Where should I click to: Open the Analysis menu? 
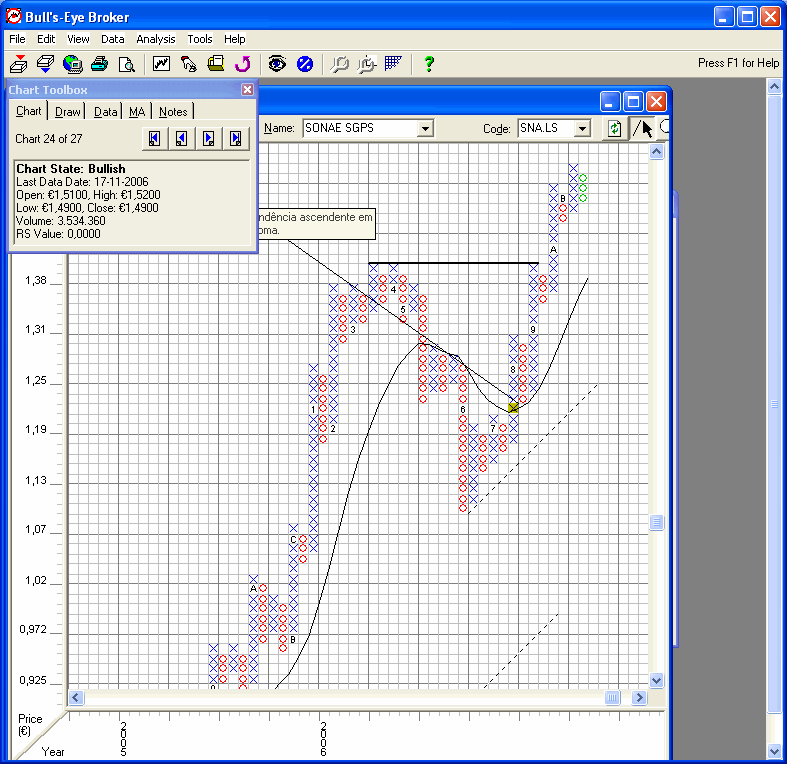pos(156,39)
